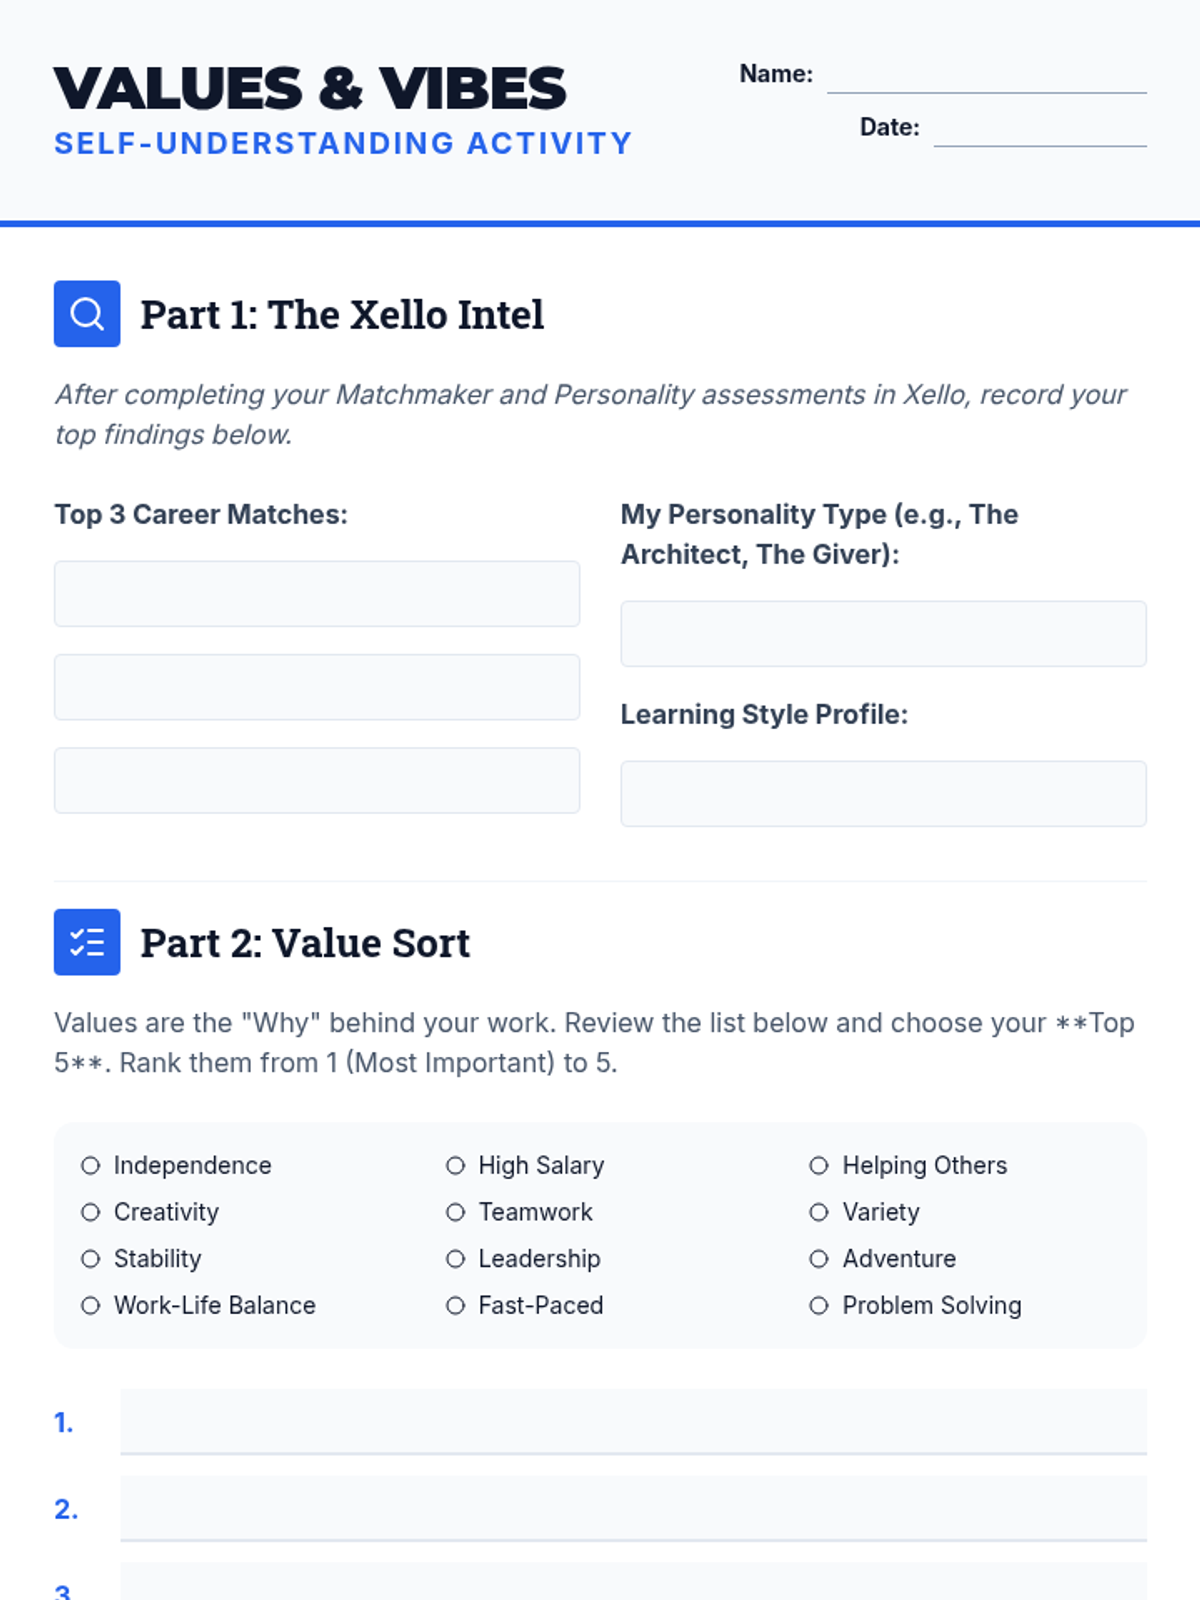This screenshot has height=1600, width=1200.
Task: Pick the Work-Life Balance option
Action: pyautogui.click(x=91, y=1305)
